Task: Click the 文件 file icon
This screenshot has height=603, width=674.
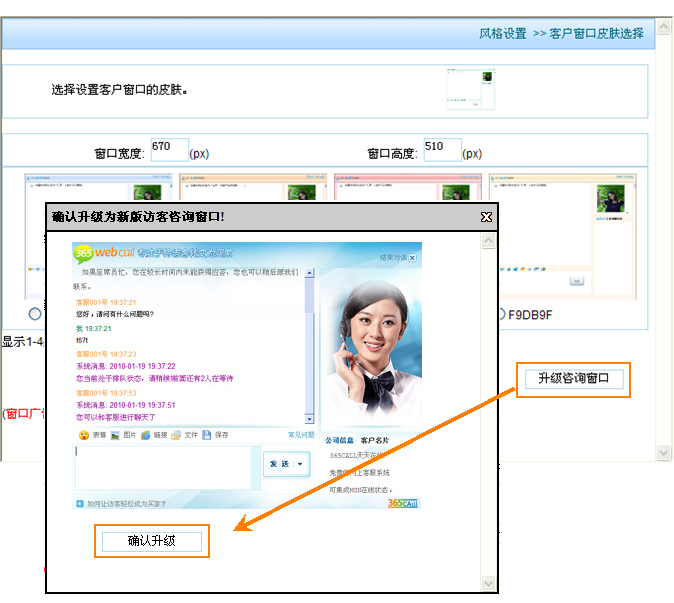Action: [x=176, y=435]
